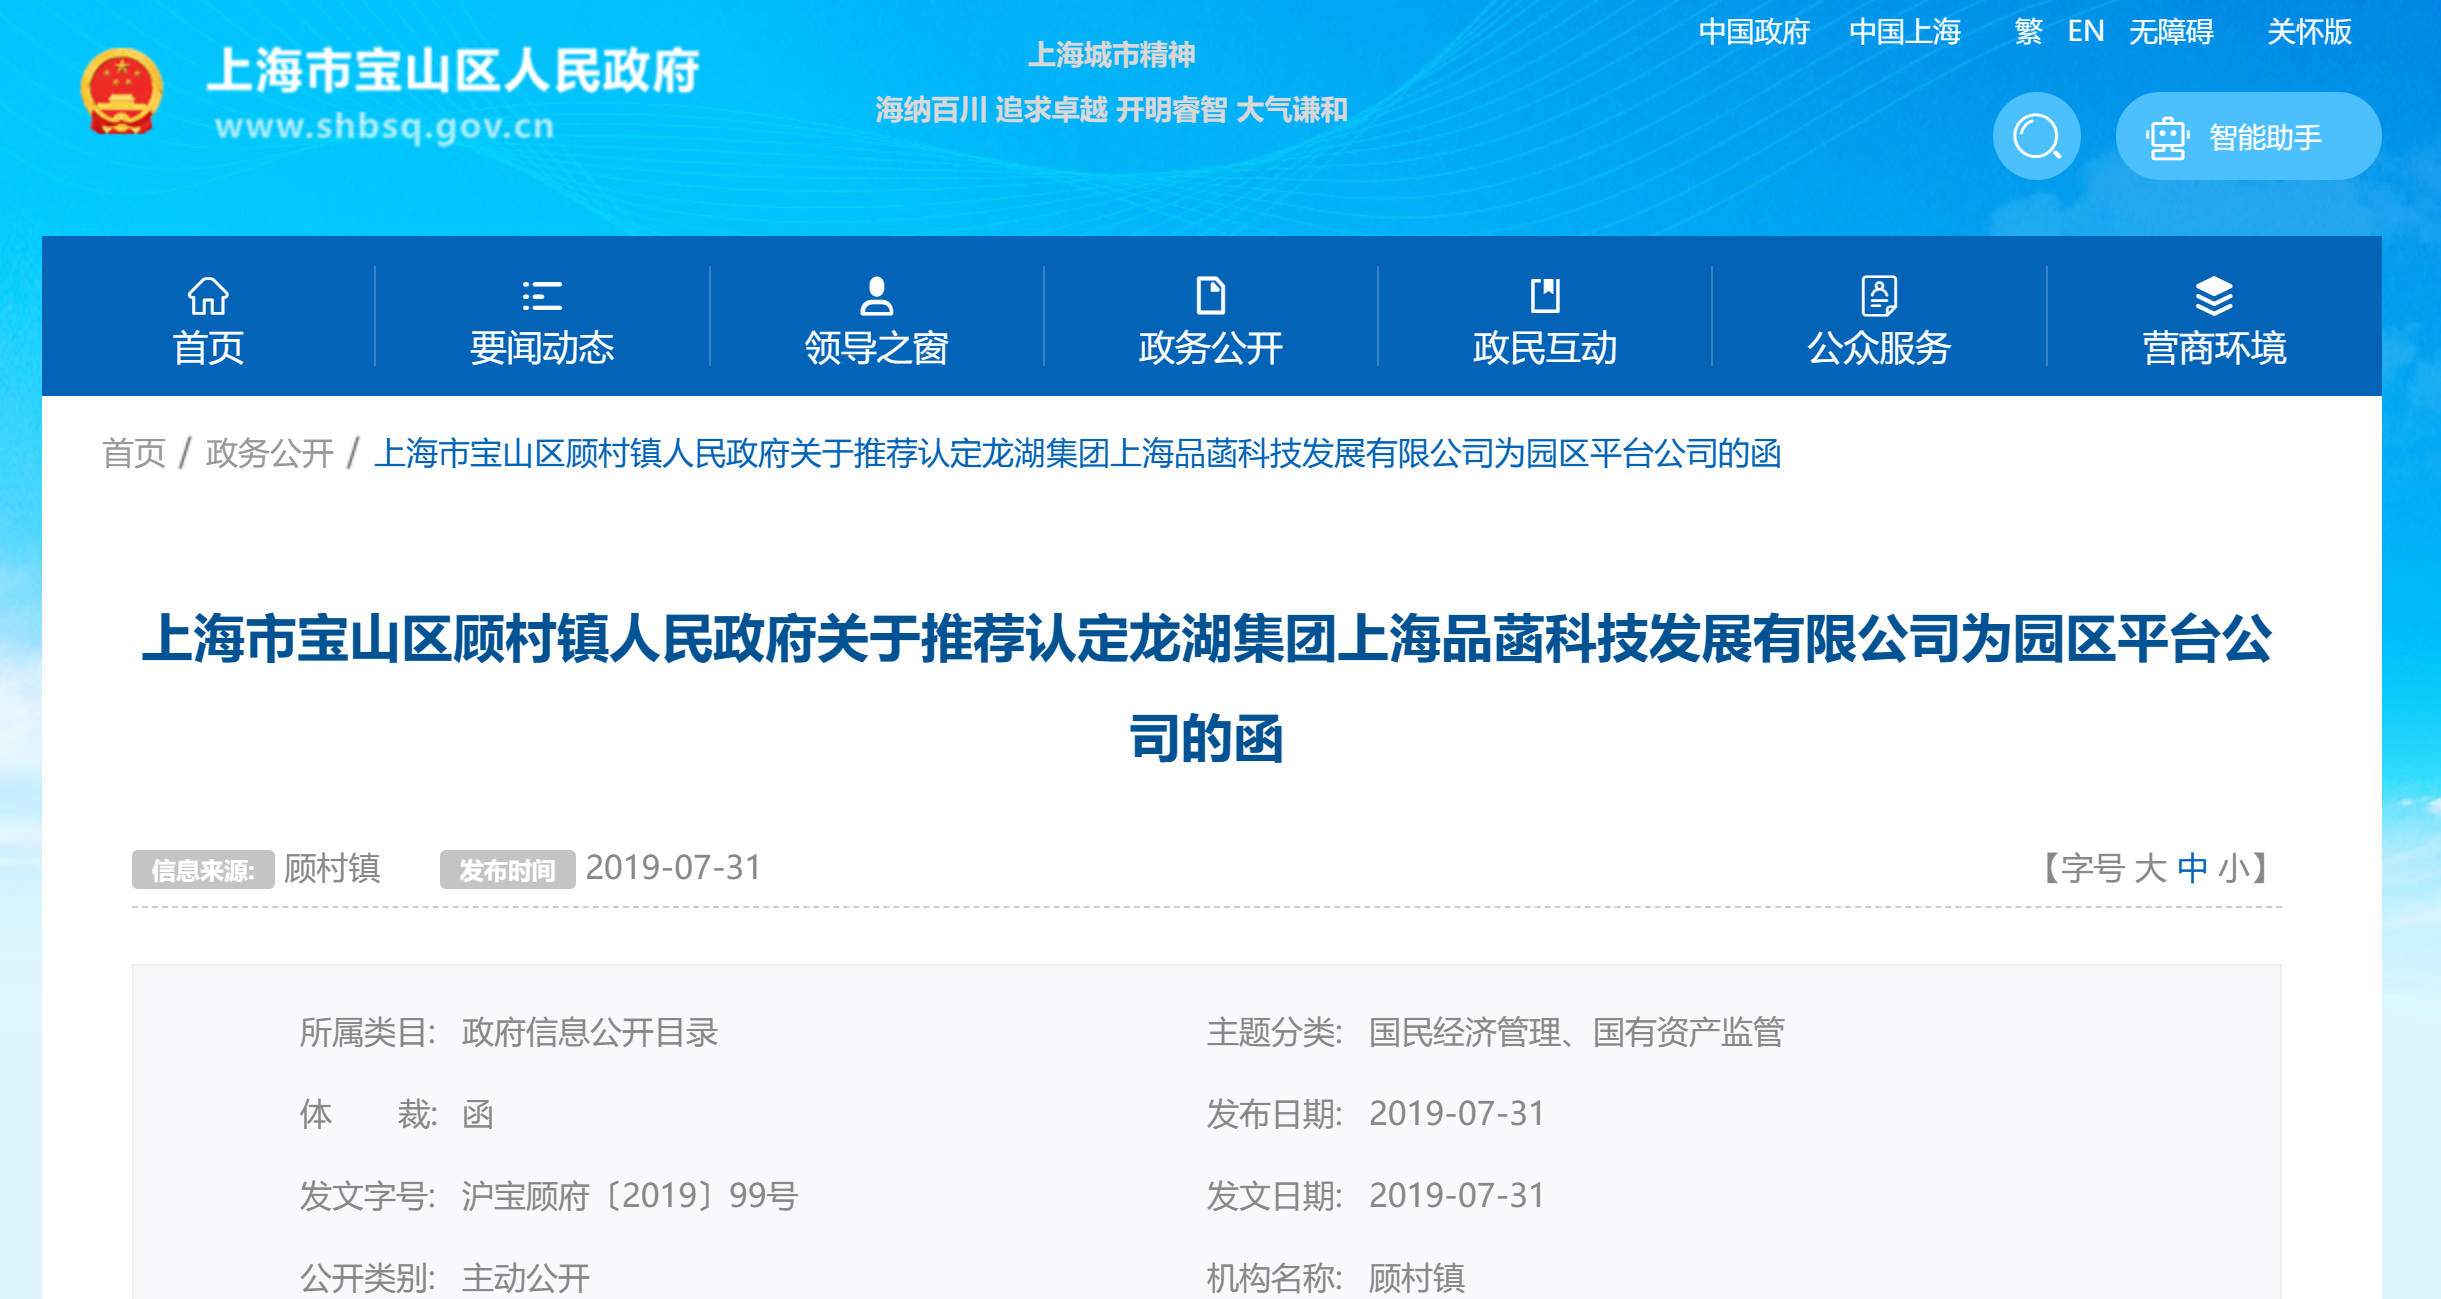Viewport: 2441px width, 1299px height.
Task: Click 政务公开 in the breadcrumb path
Action: [269, 453]
